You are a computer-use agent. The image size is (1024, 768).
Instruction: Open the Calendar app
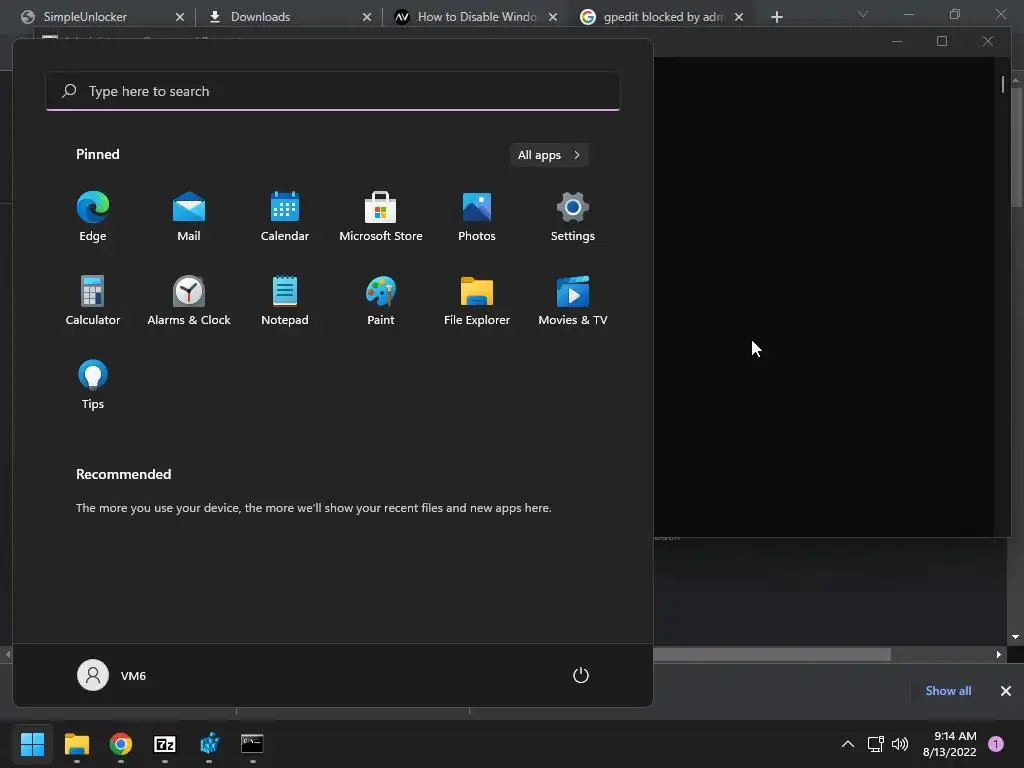[x=285, y=217]
